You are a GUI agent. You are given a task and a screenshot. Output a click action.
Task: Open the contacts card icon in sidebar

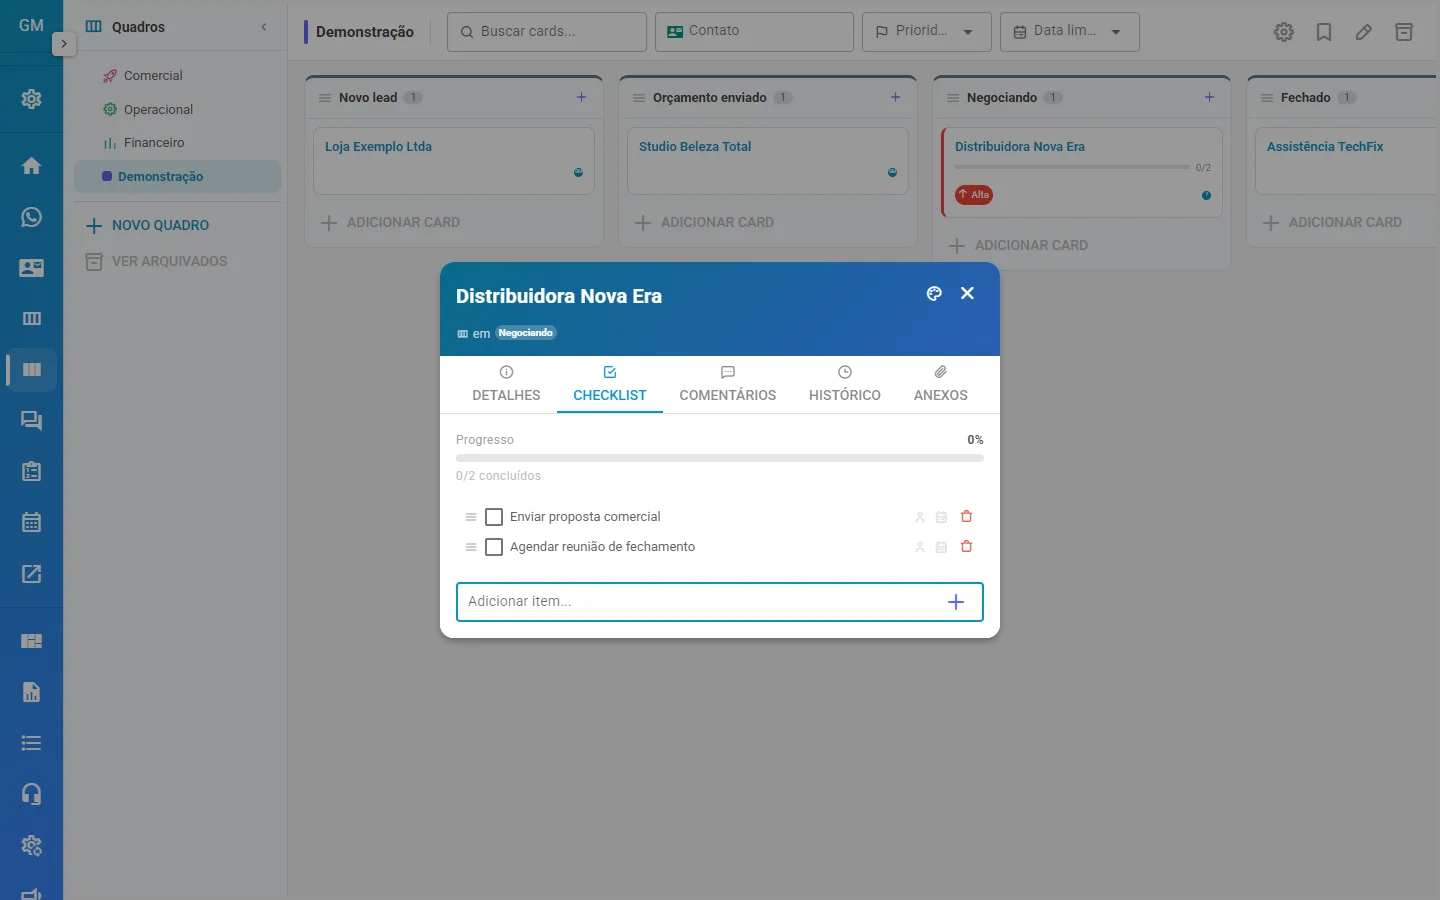[31, 268]
